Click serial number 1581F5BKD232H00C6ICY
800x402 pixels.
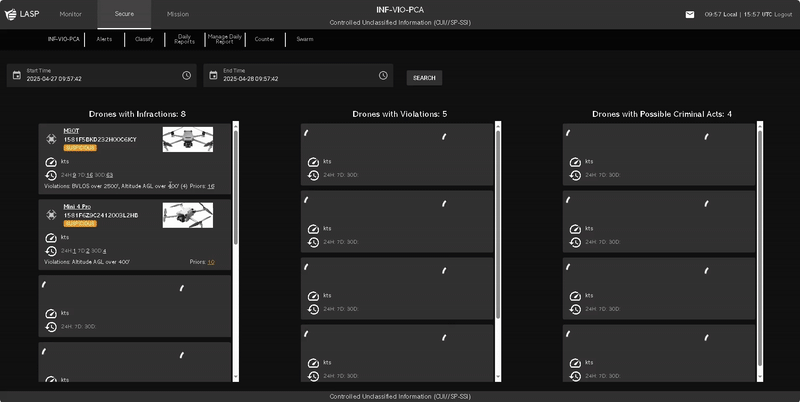(100, 139)
